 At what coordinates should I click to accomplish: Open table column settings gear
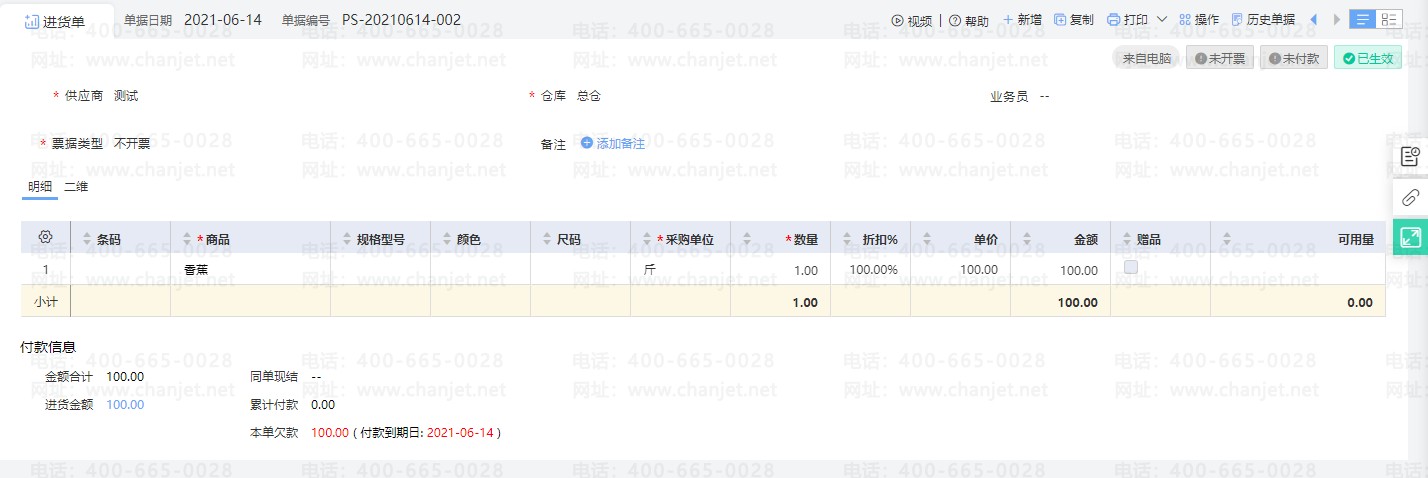click(x=45, y=237)
